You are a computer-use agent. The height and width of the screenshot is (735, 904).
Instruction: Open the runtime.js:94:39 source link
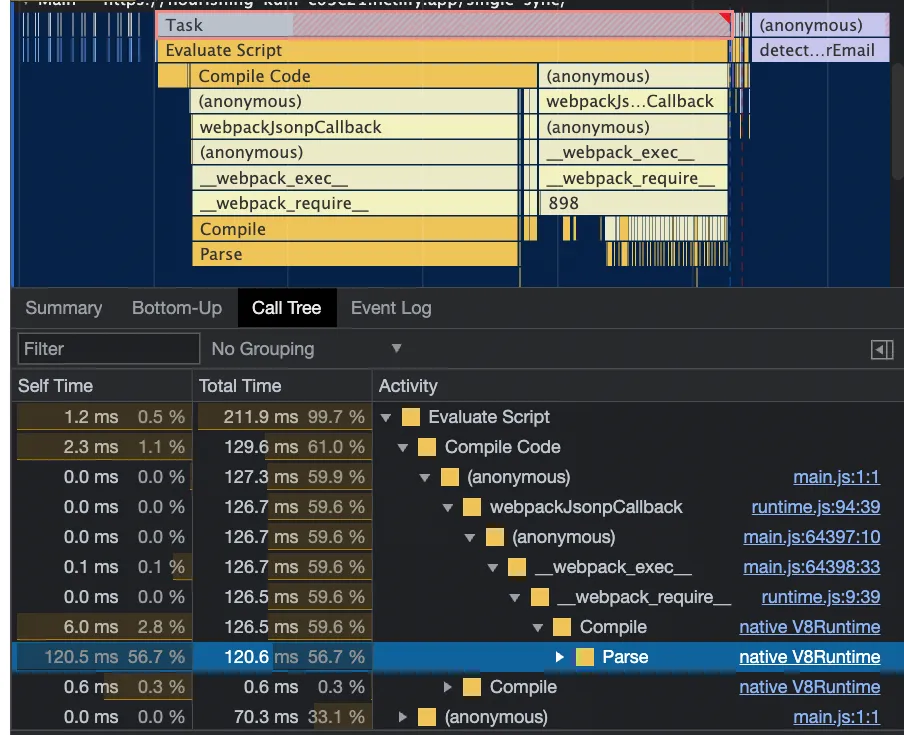pos(816,507)
